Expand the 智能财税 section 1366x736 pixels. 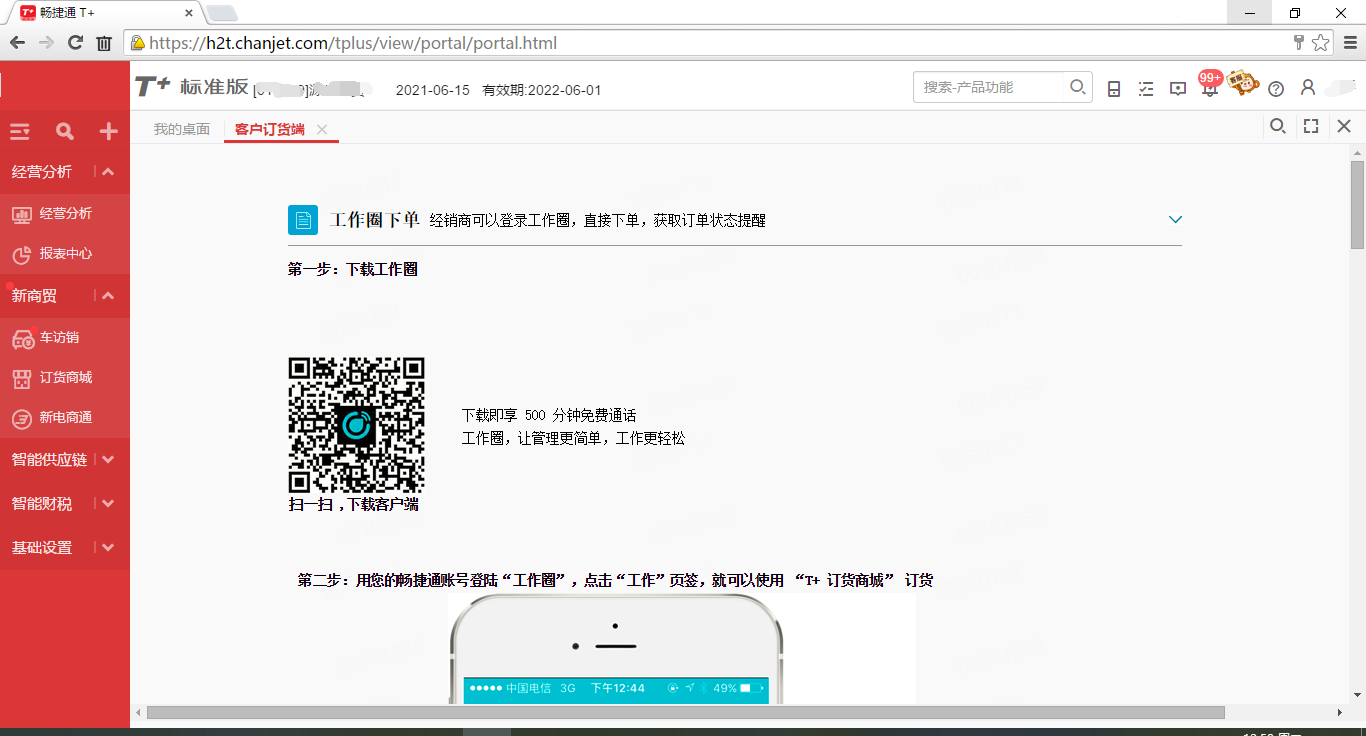click(x=65, y=504)
